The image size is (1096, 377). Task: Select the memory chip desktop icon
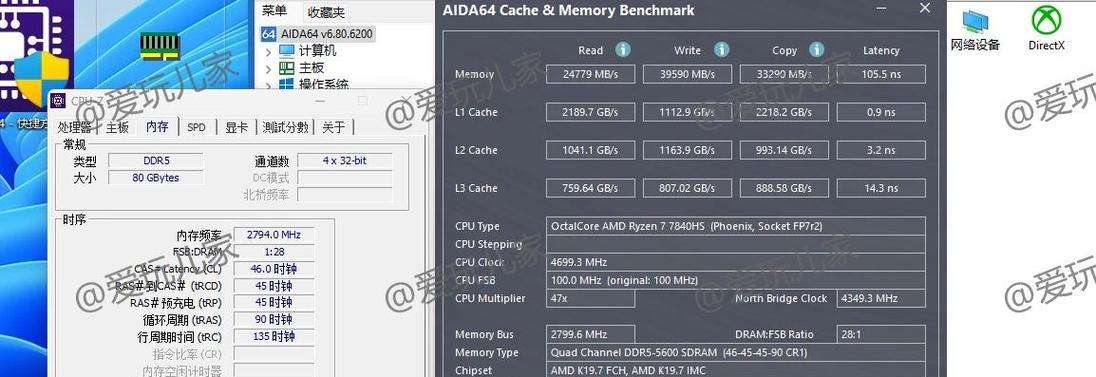160,46
